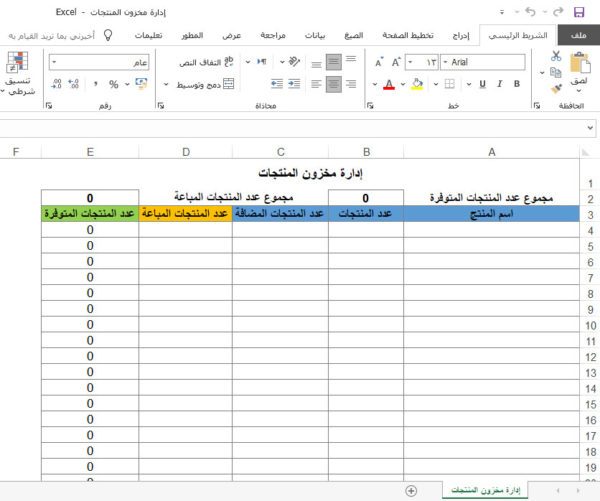600x501 pixels.
Task: Expand the fill color dropdown arrow
Action: [x=403, y=84]
